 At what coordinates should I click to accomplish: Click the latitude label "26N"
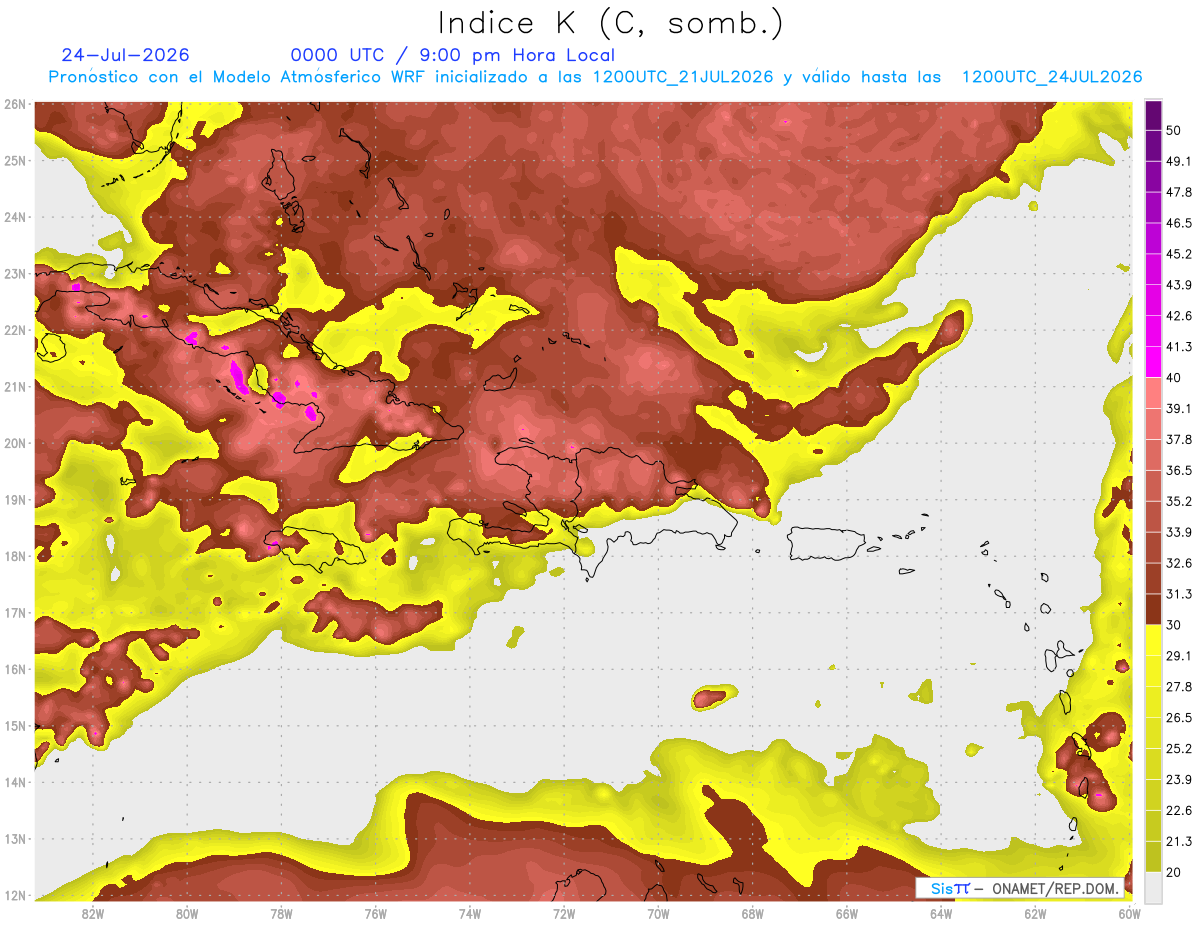click(x=15, y=103)
